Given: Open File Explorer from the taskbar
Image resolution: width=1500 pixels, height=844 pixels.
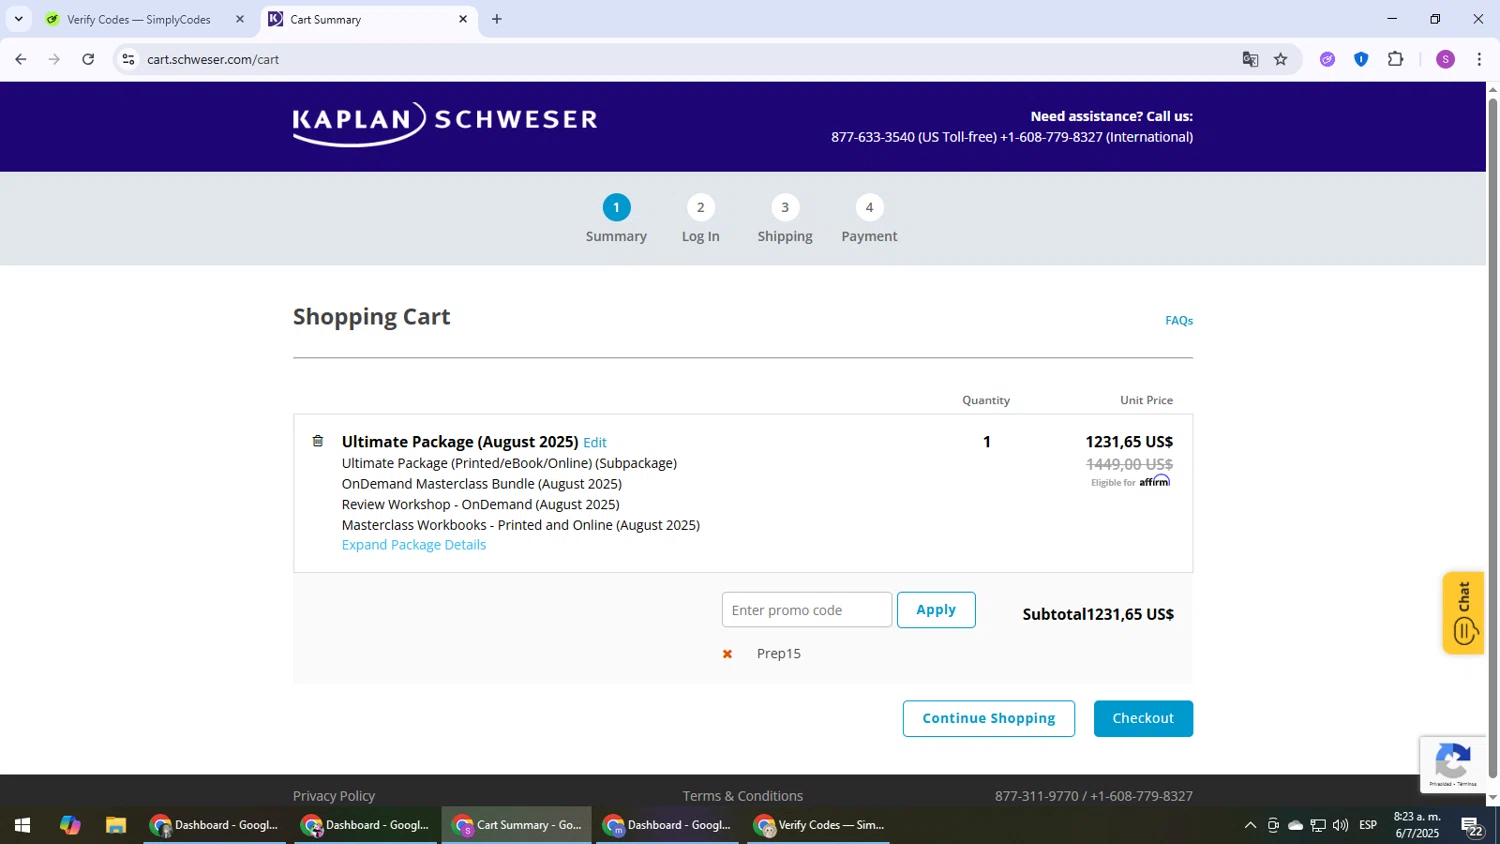Looking at the screenshot, I should click(x=116, y=825).
